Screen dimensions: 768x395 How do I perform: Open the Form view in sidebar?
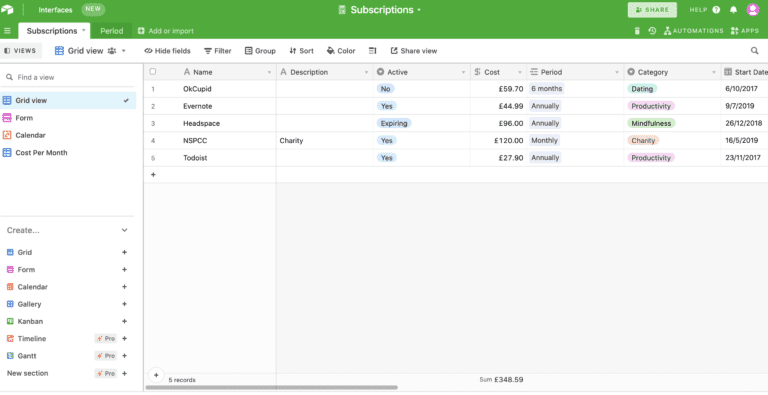[x=68, y=118]
